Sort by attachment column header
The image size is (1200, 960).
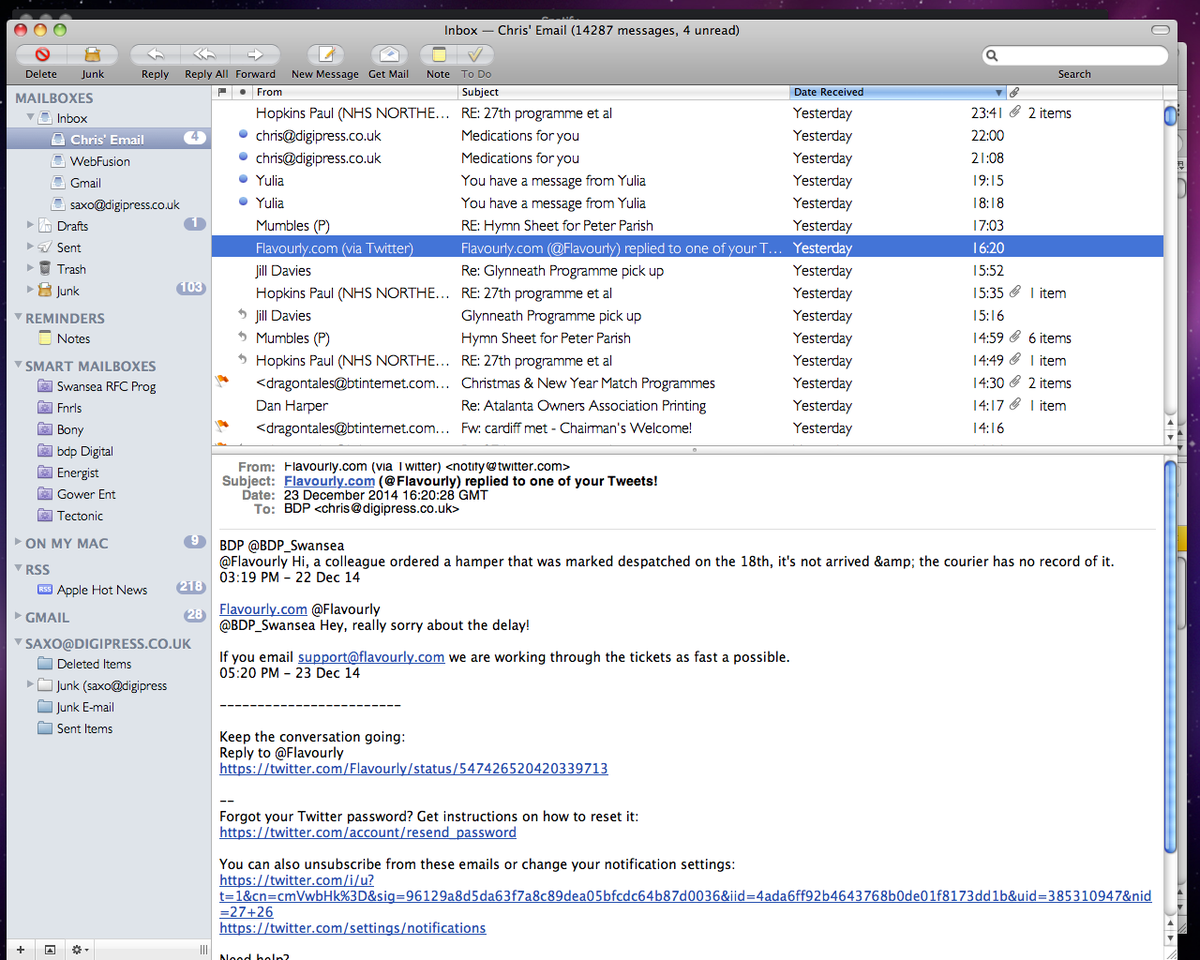coord(1014,92)
